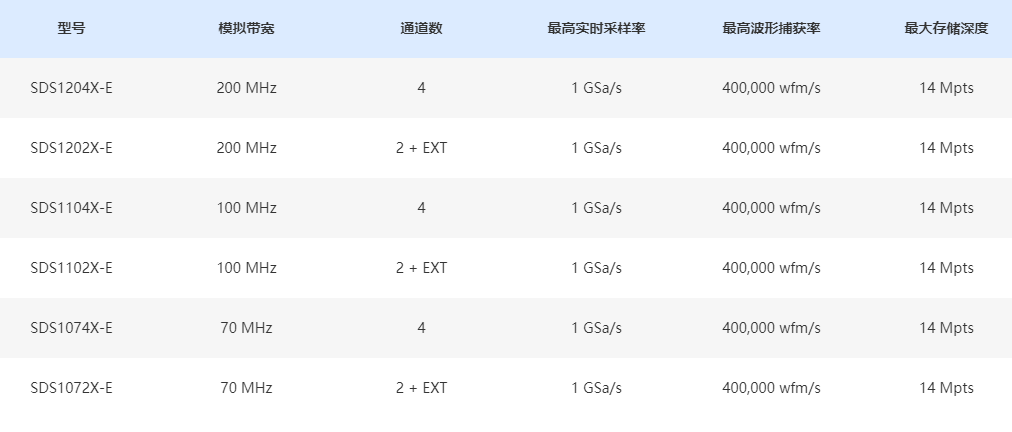Select the 1 GSa/s cell in SDS1102X-E row
The width and height of the screenshot is (1012, 432).
(x=596, y=268)
